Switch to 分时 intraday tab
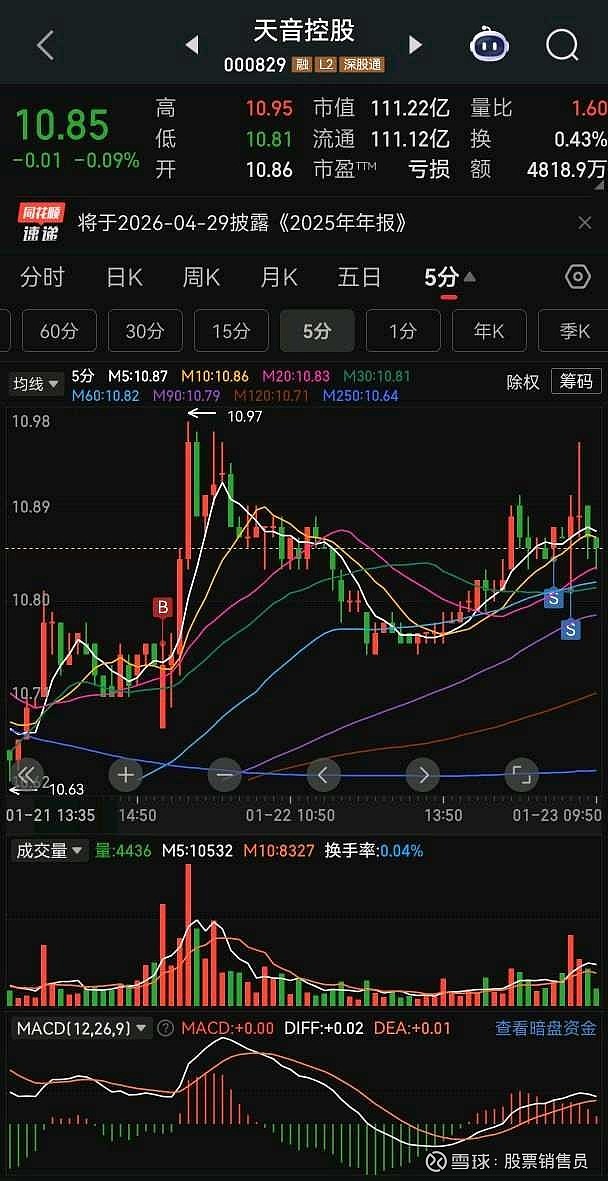The height and width of the screenshot is (1181, 608). (42, 278)
